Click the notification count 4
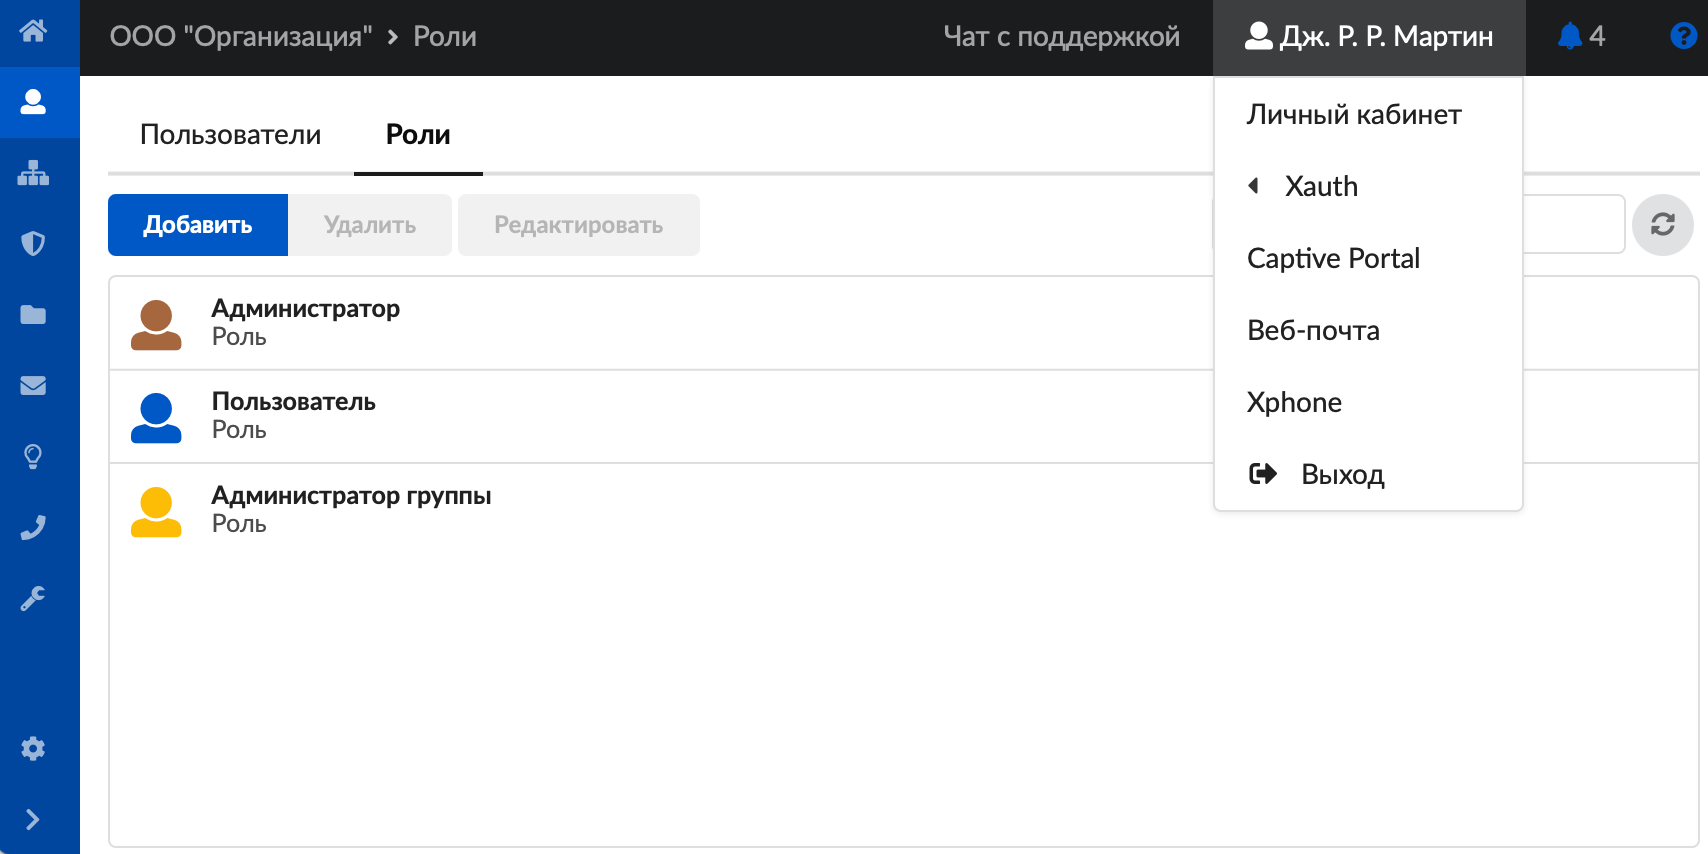The height and width of the screenshot is (854, 1708). [x=1597, y=36]
